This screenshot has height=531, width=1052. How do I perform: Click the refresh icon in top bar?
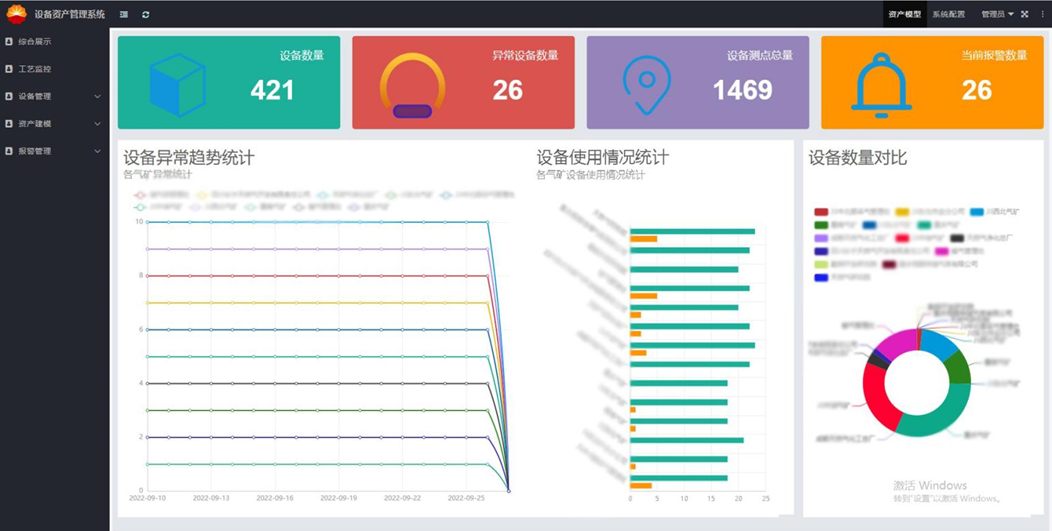(x=146, y=14)
